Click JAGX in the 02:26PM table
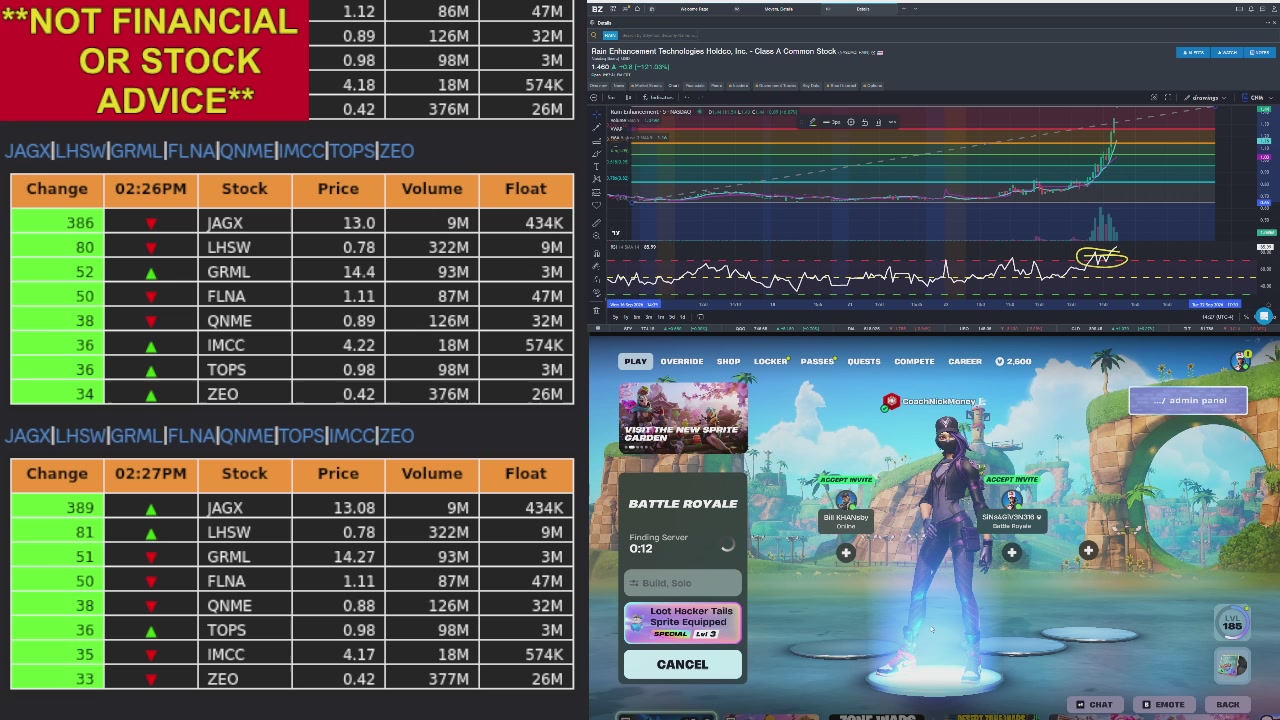The width and height of the screenshot is (1280, 720). pos(225,223)
